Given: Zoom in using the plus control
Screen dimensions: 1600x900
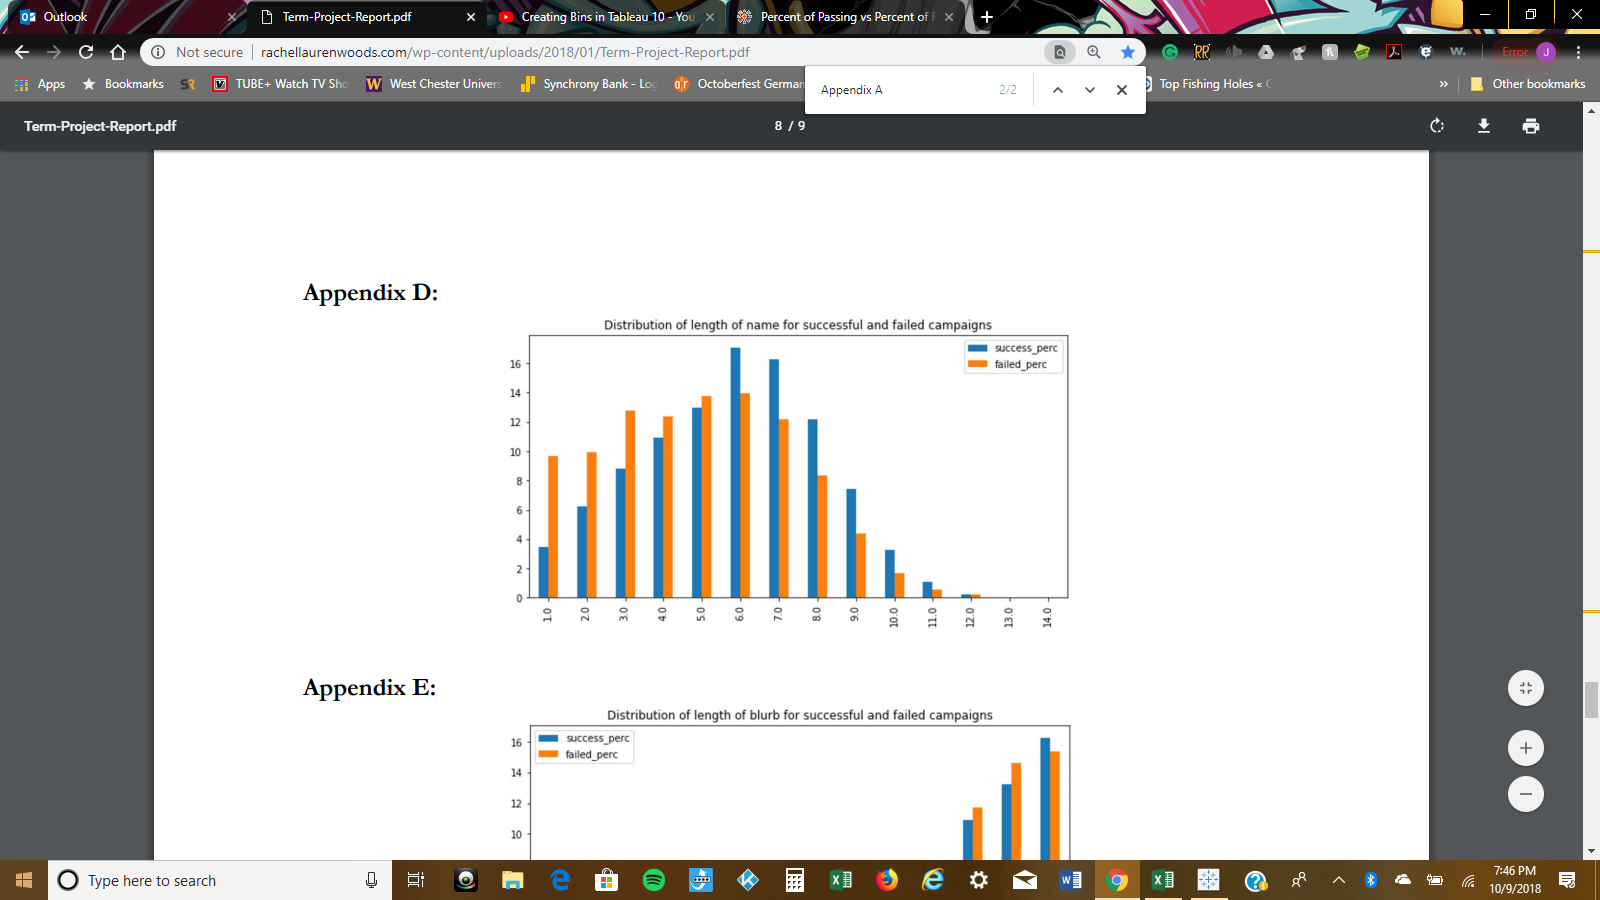Looking at the screenshot, I should [1524, 747].
